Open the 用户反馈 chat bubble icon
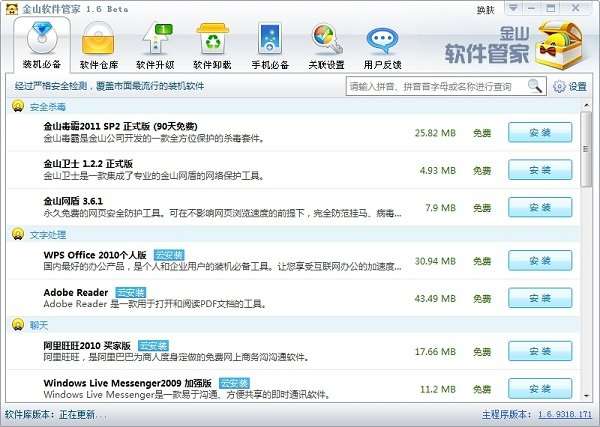The height and width of the screenshot is (427, 600). (382, 41)
